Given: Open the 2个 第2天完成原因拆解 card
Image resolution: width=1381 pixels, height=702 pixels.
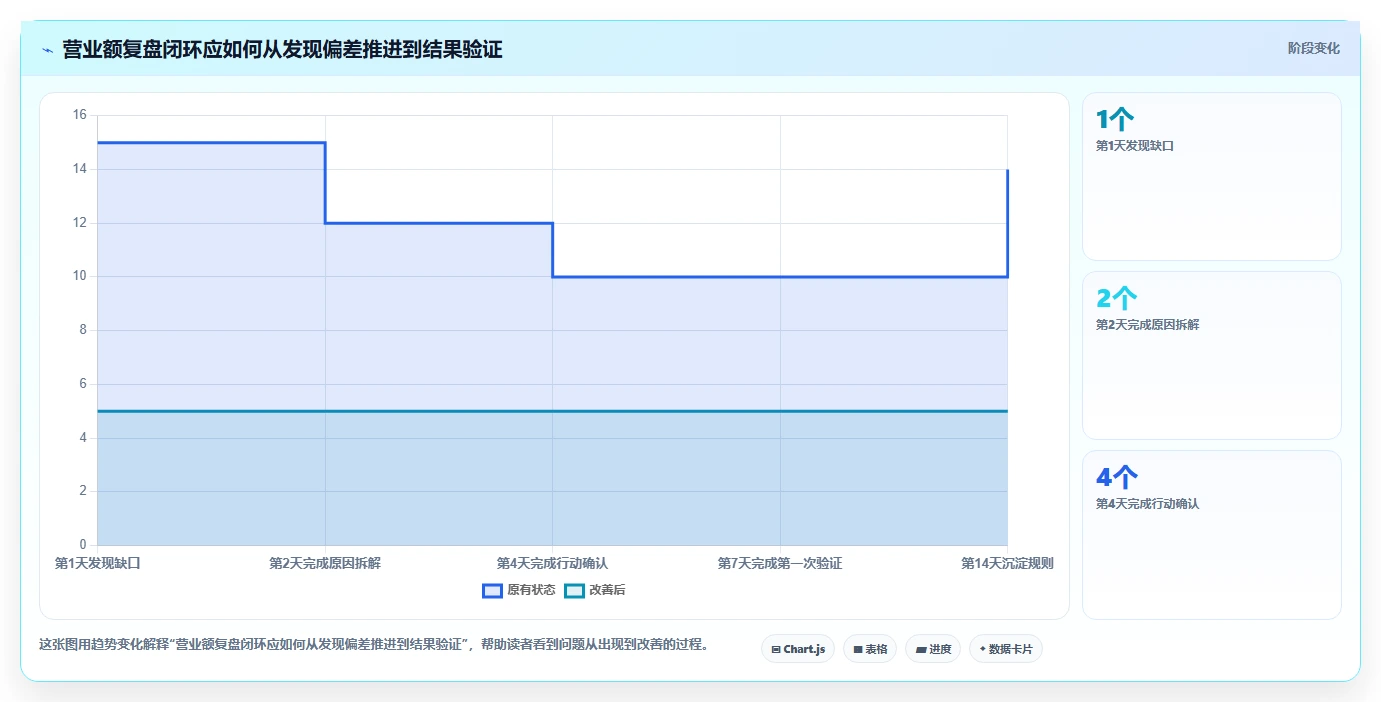Looking at the screenshot, I should pos(1211,355).
